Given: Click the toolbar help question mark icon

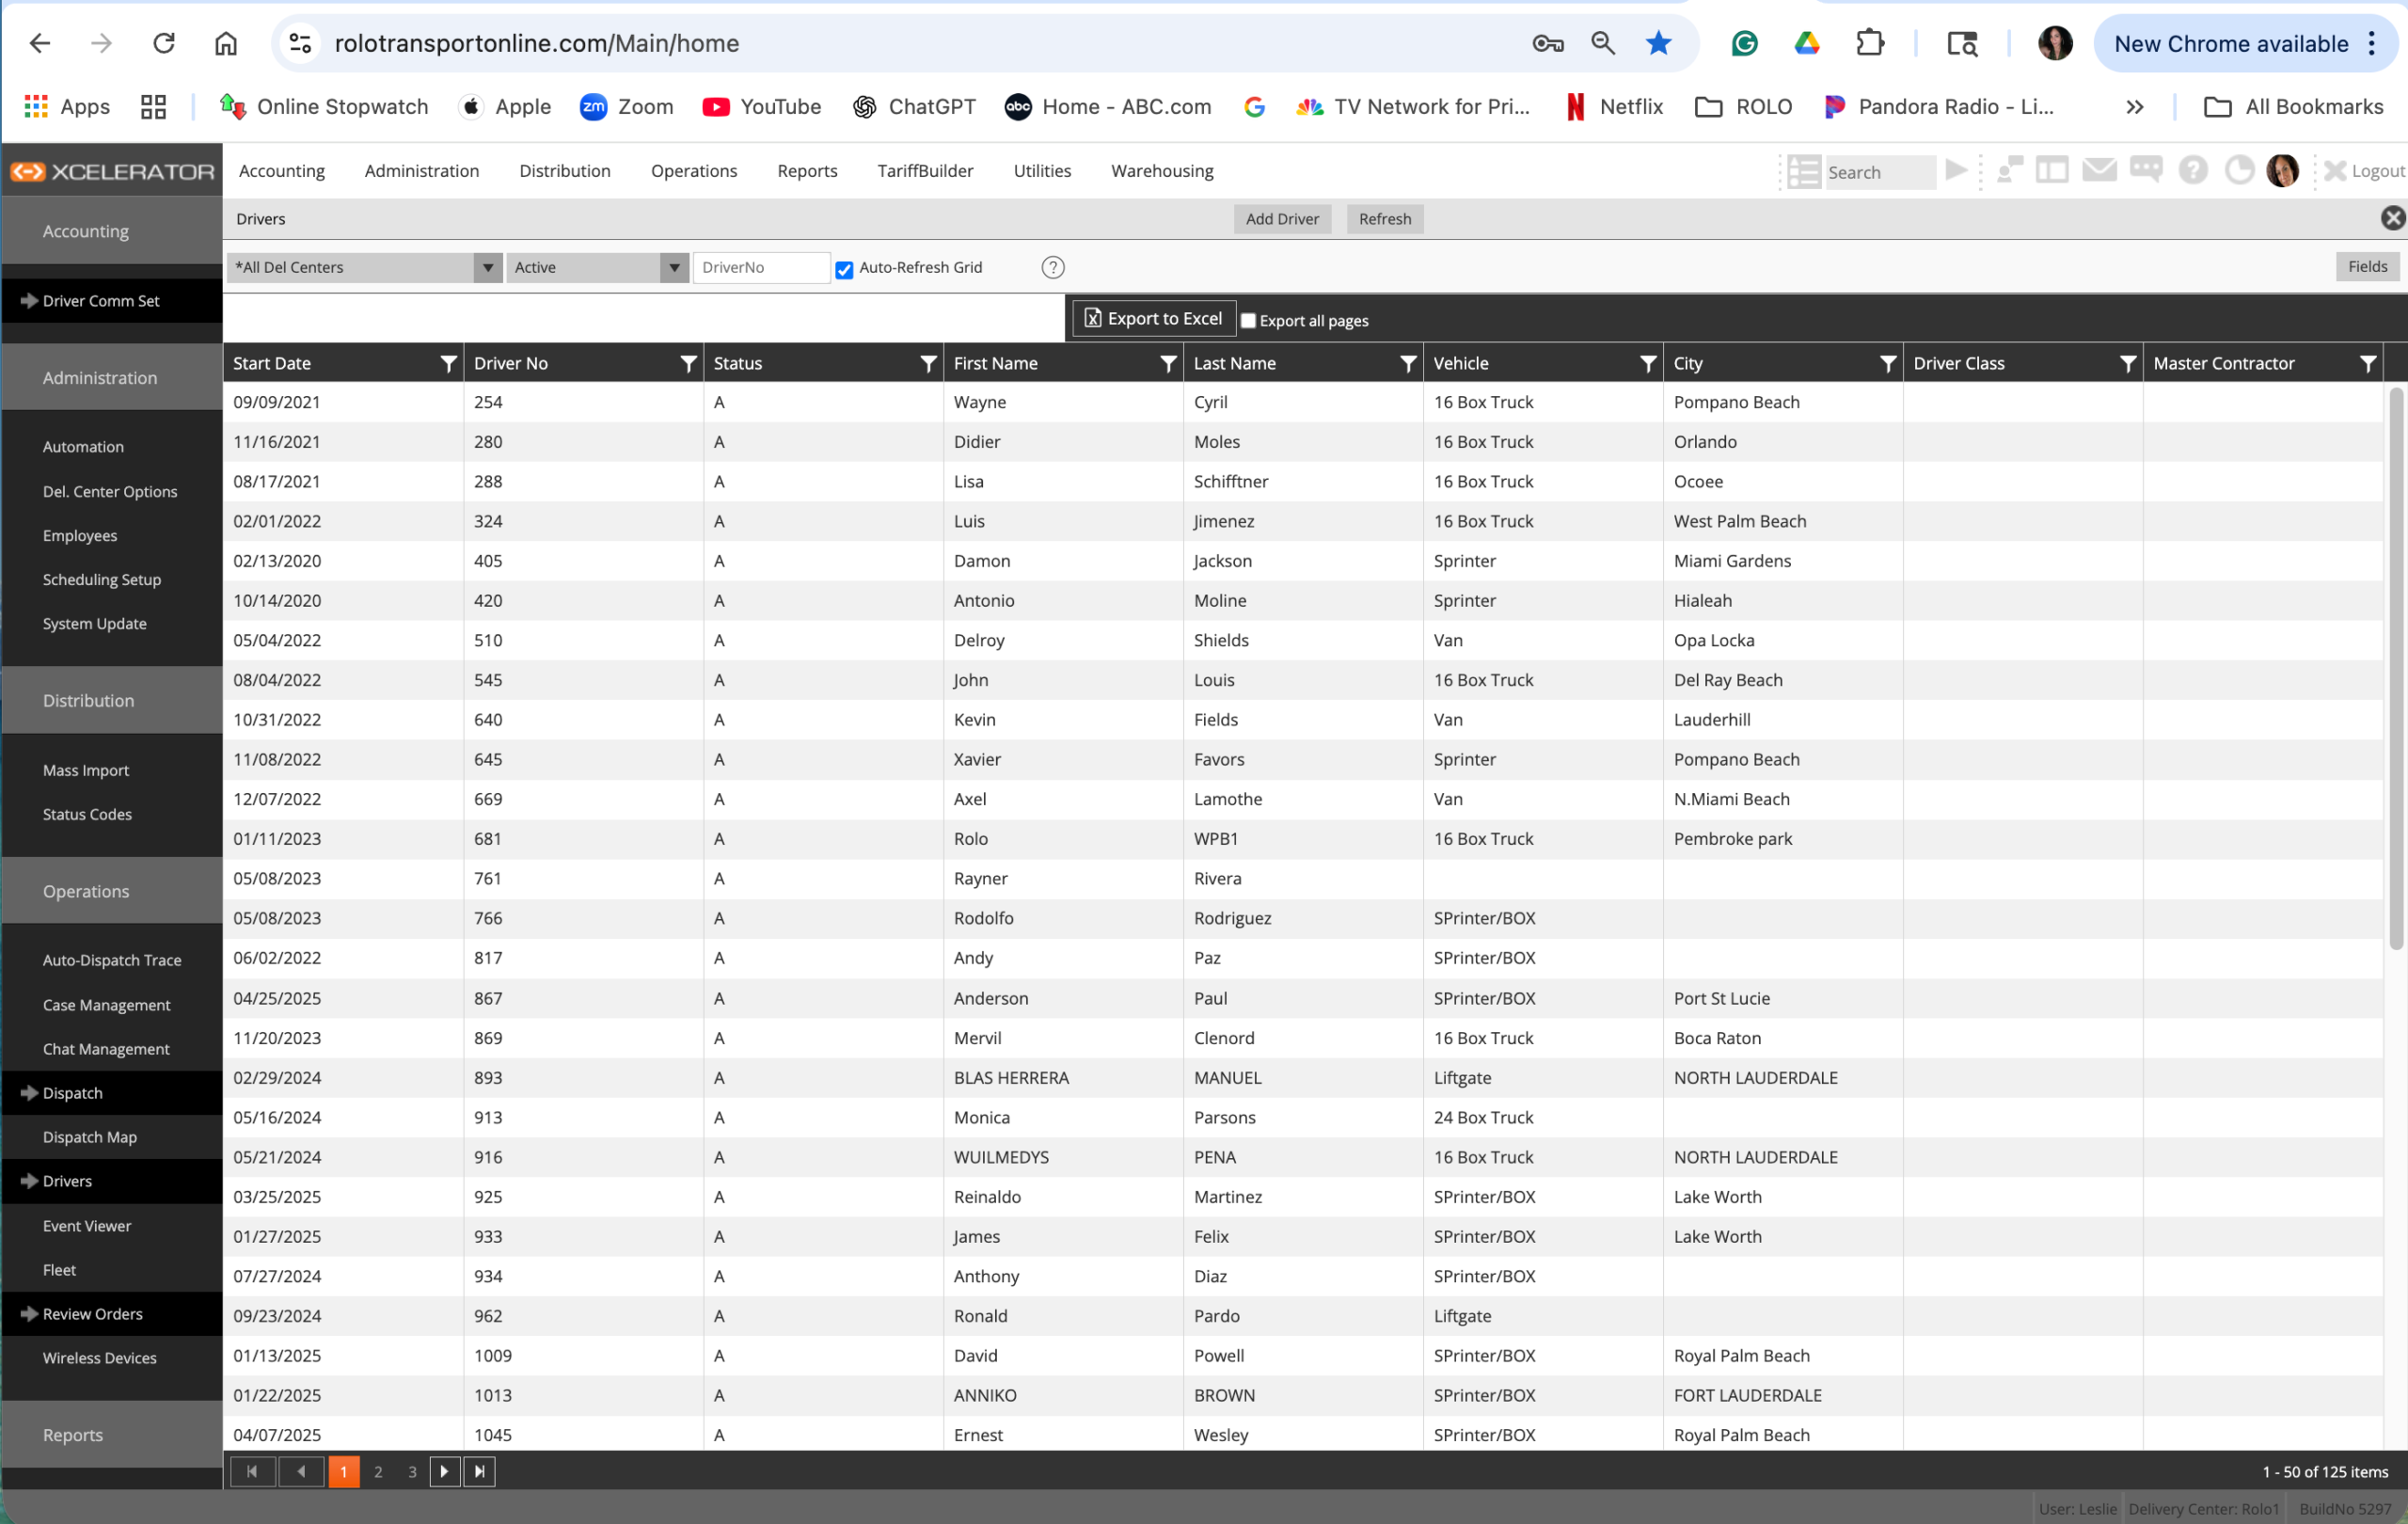Looking at the screenshot, I should point(2193,170).
